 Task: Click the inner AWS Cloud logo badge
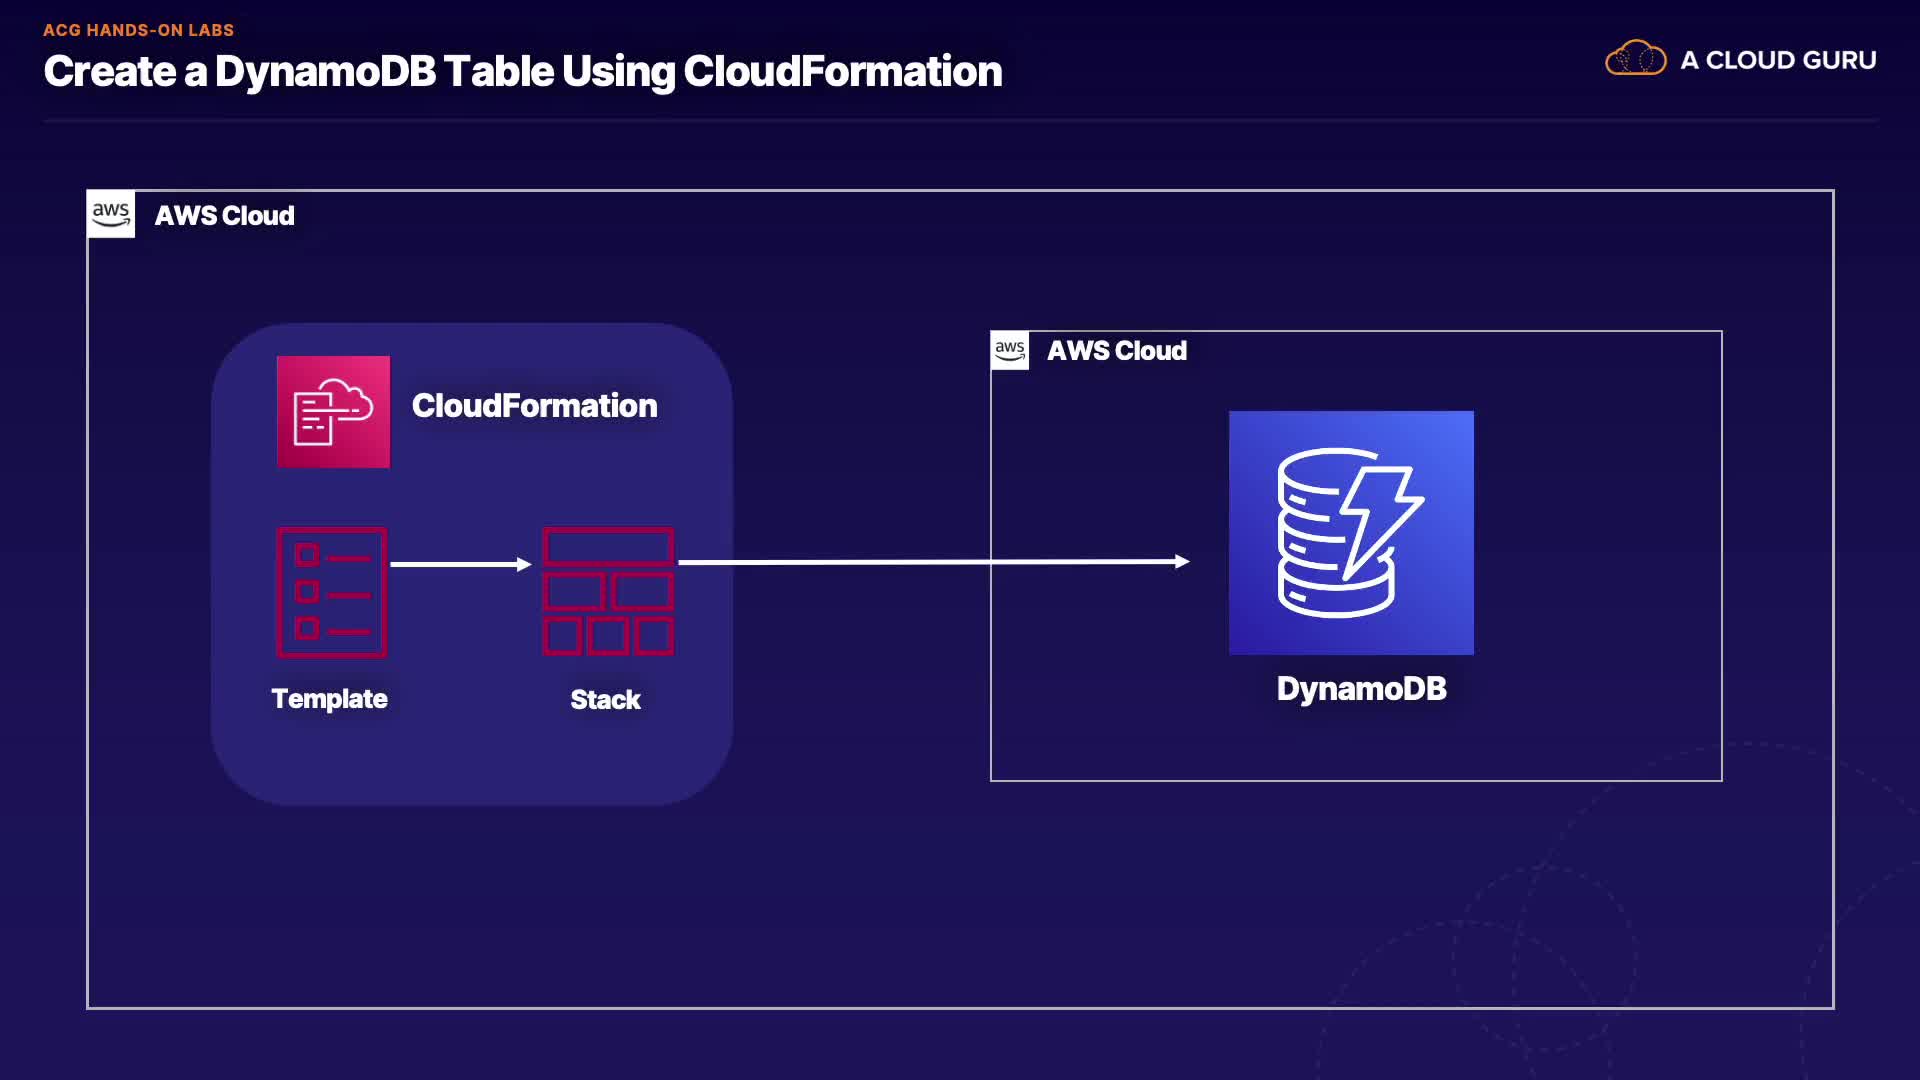pos(1009,350)
